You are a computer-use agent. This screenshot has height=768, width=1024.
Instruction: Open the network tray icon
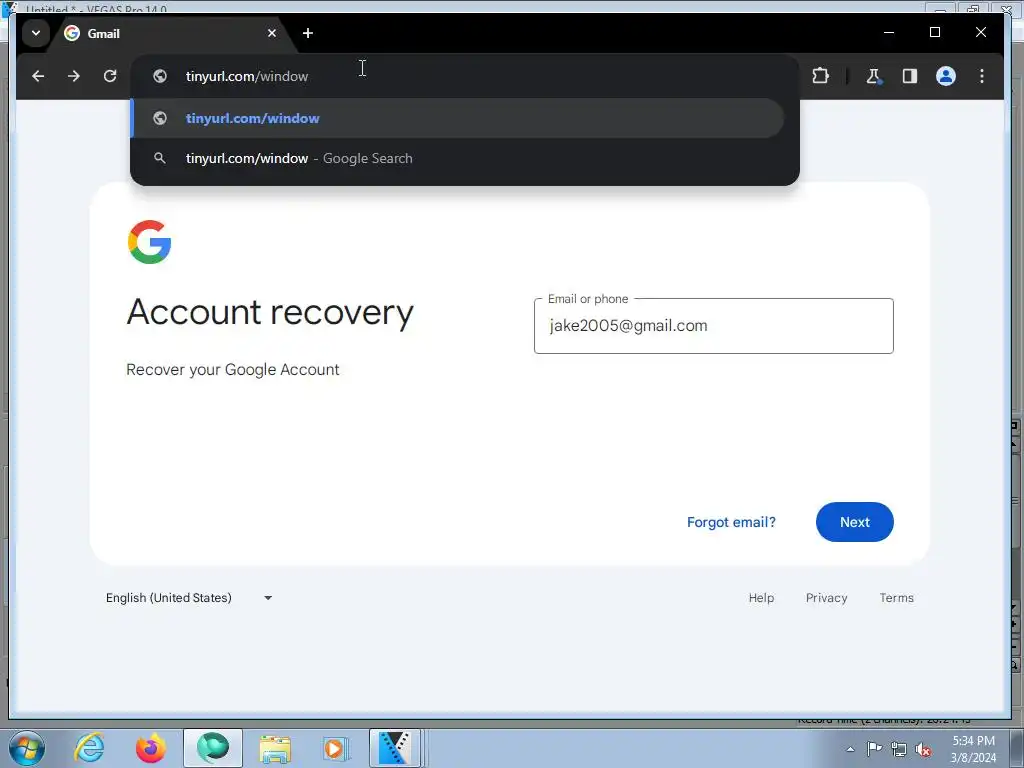coord(899,749)
